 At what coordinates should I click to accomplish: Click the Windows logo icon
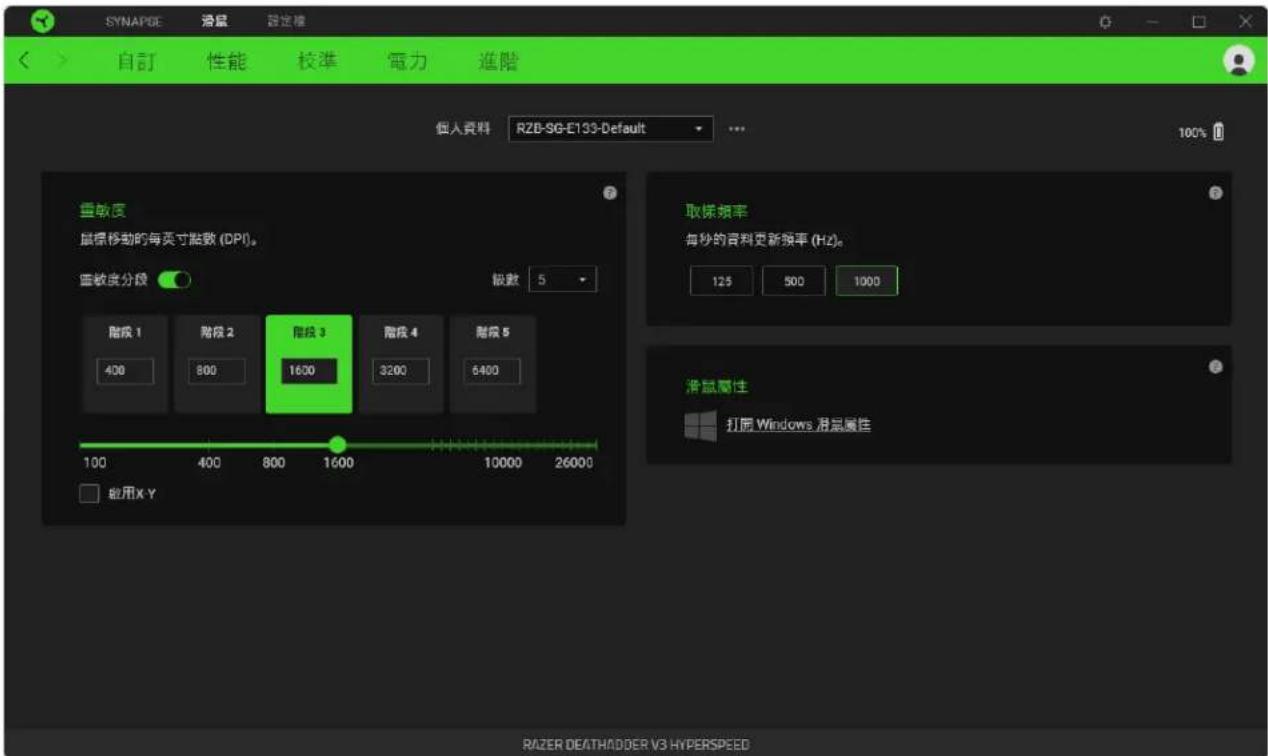pyautogui.click(x=700, y=425)
